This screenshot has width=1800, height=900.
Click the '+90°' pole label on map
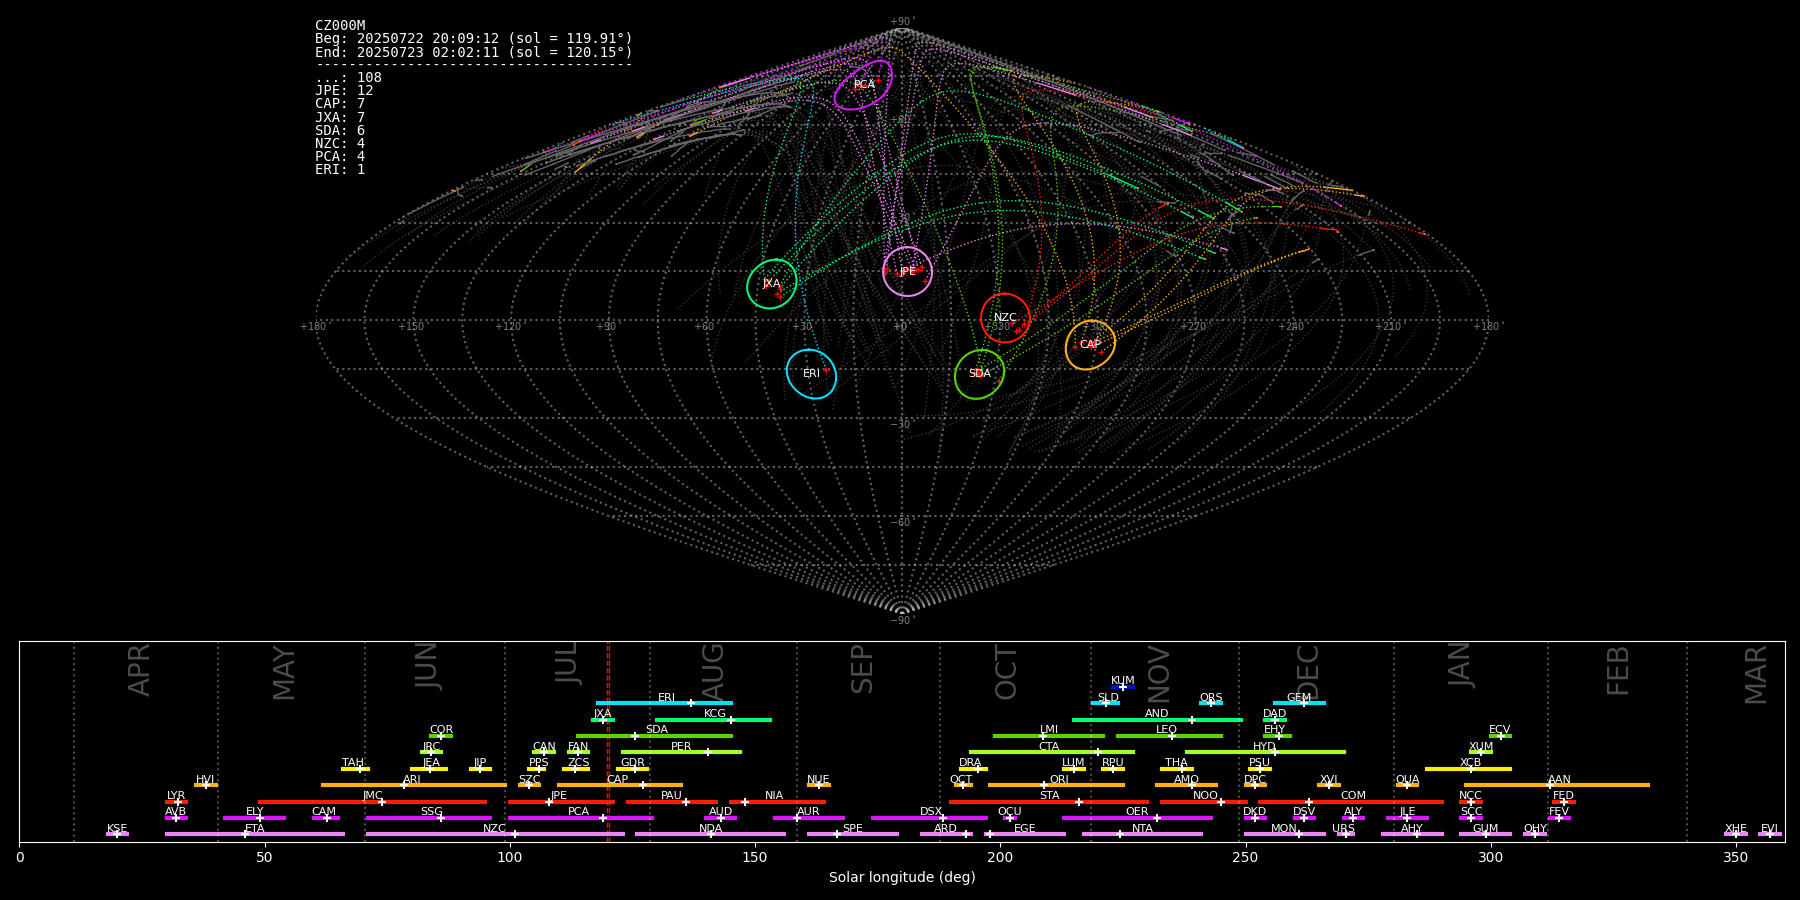tap(902, 22)
